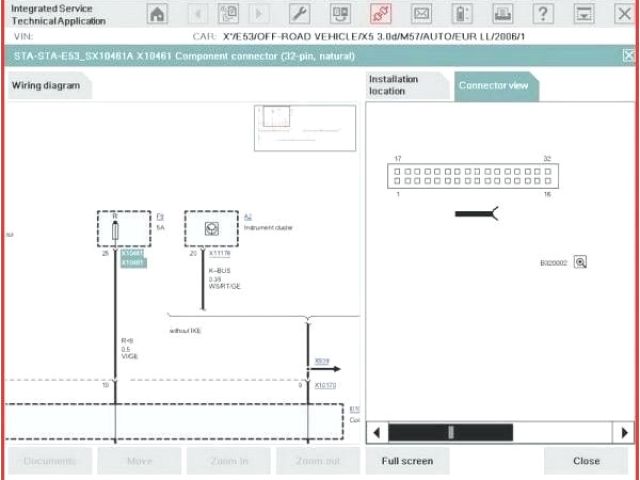Open the wrench settings tool

(299, 14)
